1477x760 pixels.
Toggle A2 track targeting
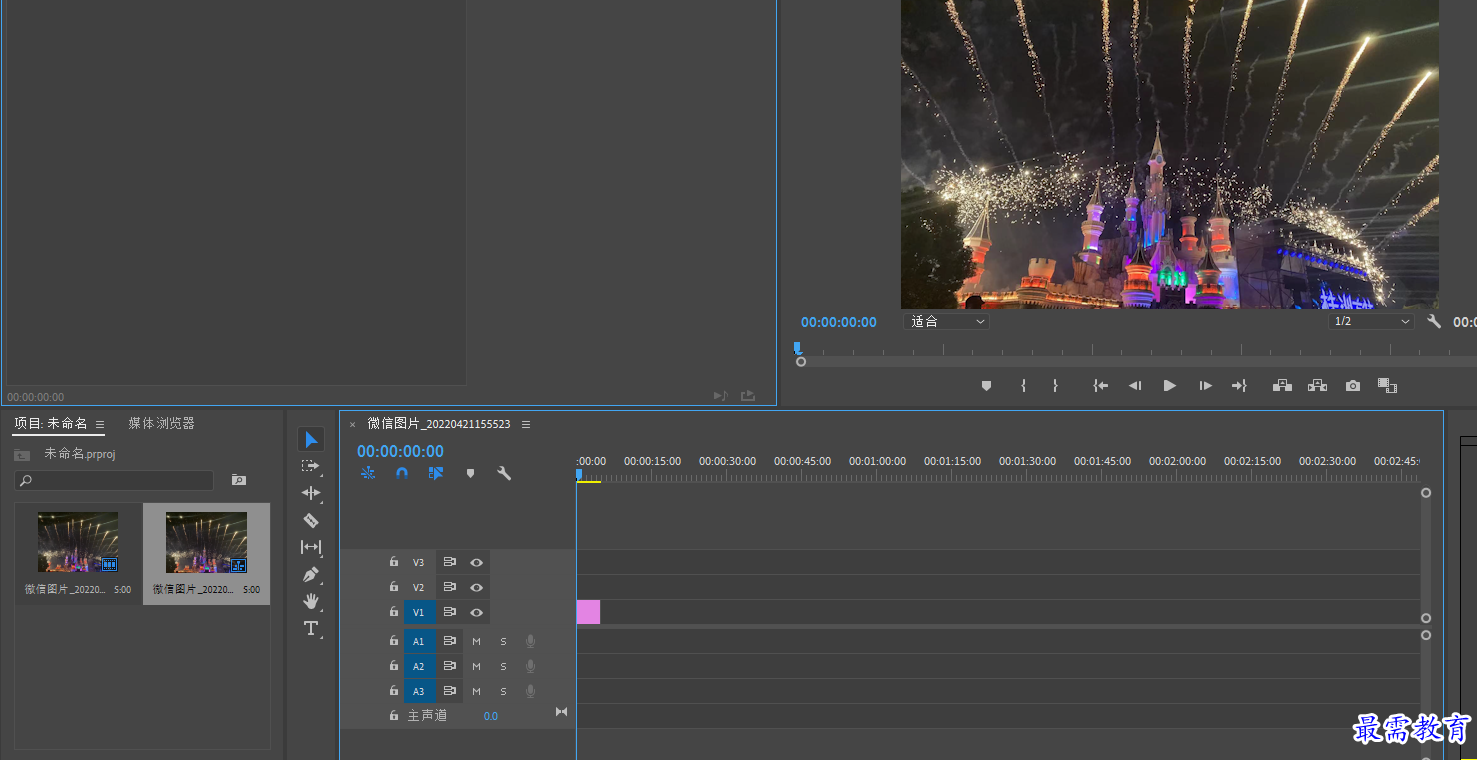tap(419, 667)
